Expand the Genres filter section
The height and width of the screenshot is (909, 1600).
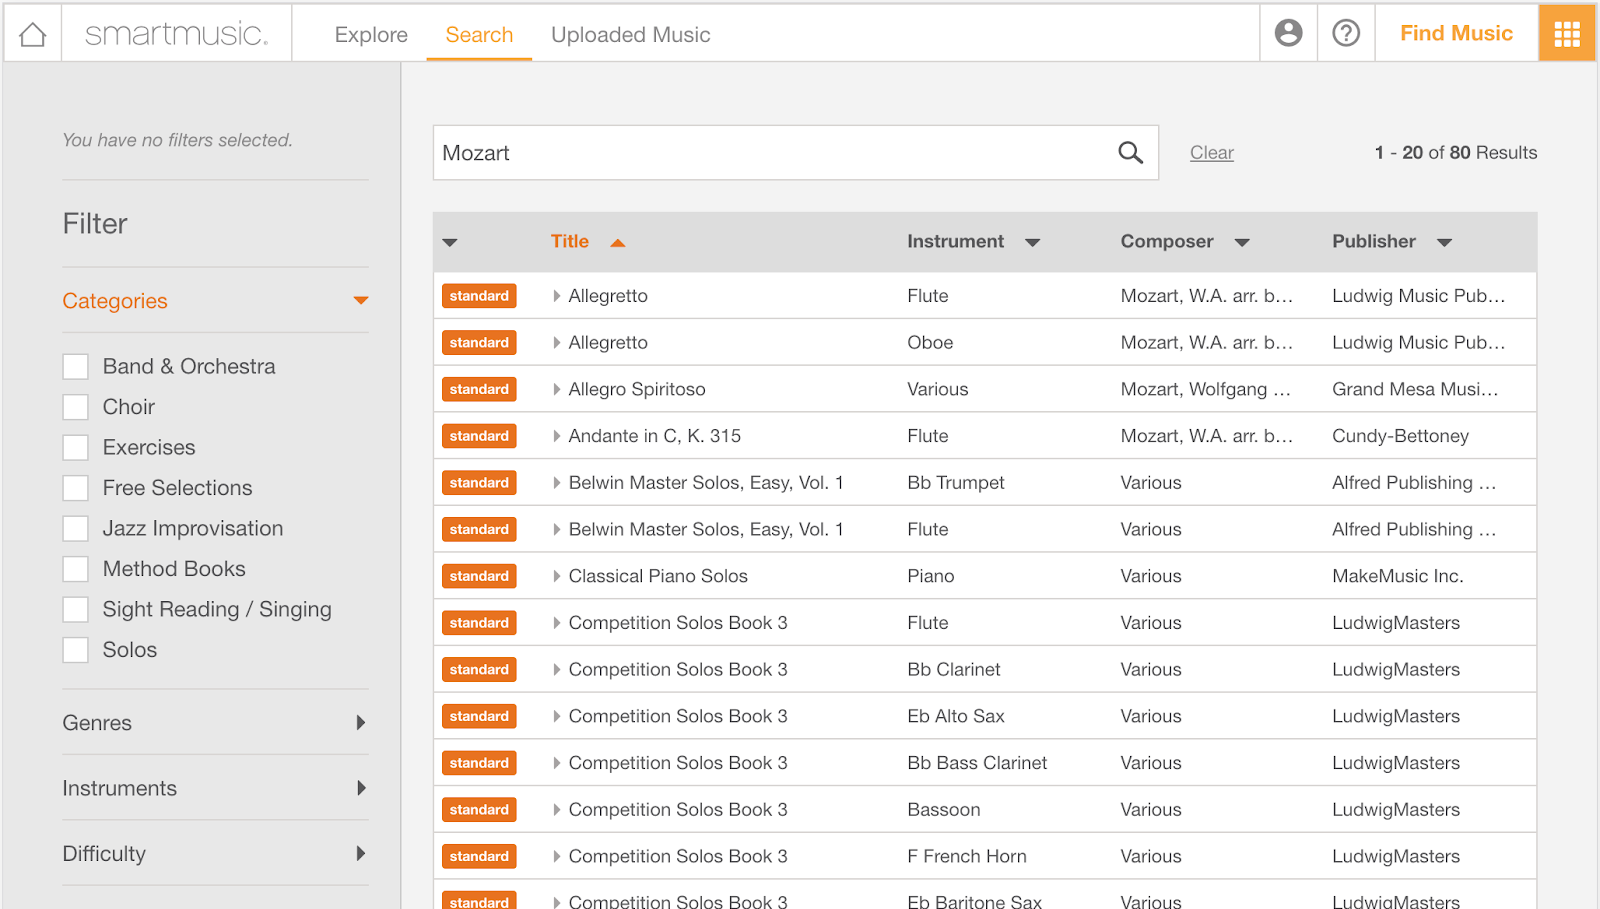coord(361,722)
